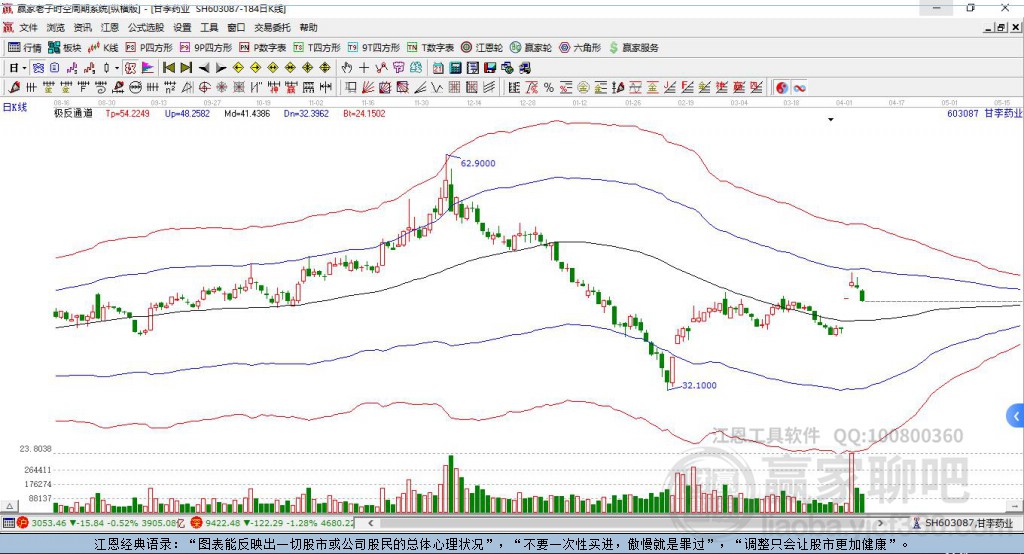The width and height of the screenshot is (1024, 554).
Task: Open the 工具 menu
Action: [209, 27]
